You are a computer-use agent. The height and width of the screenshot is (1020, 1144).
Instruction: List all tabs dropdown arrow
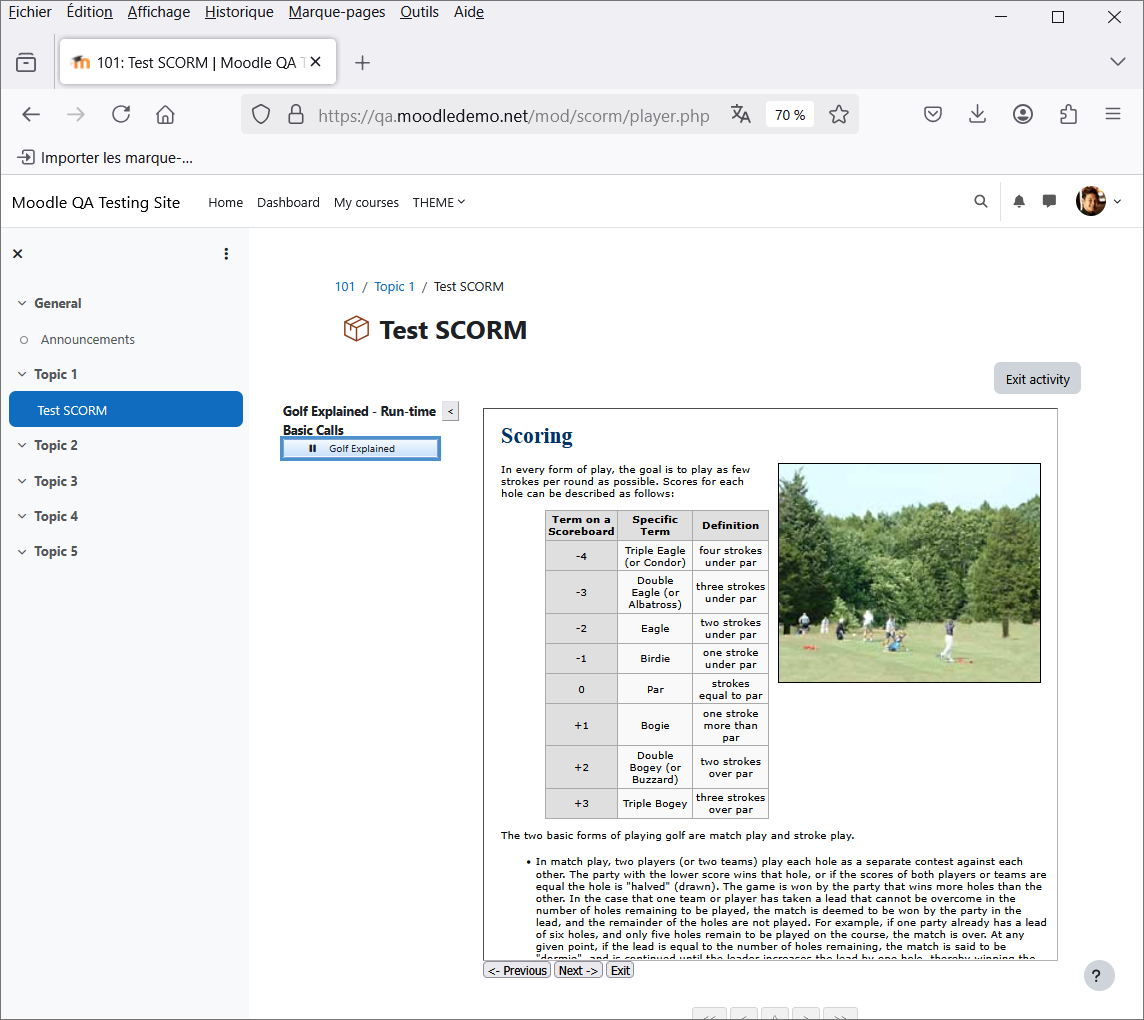[1117, 62]
